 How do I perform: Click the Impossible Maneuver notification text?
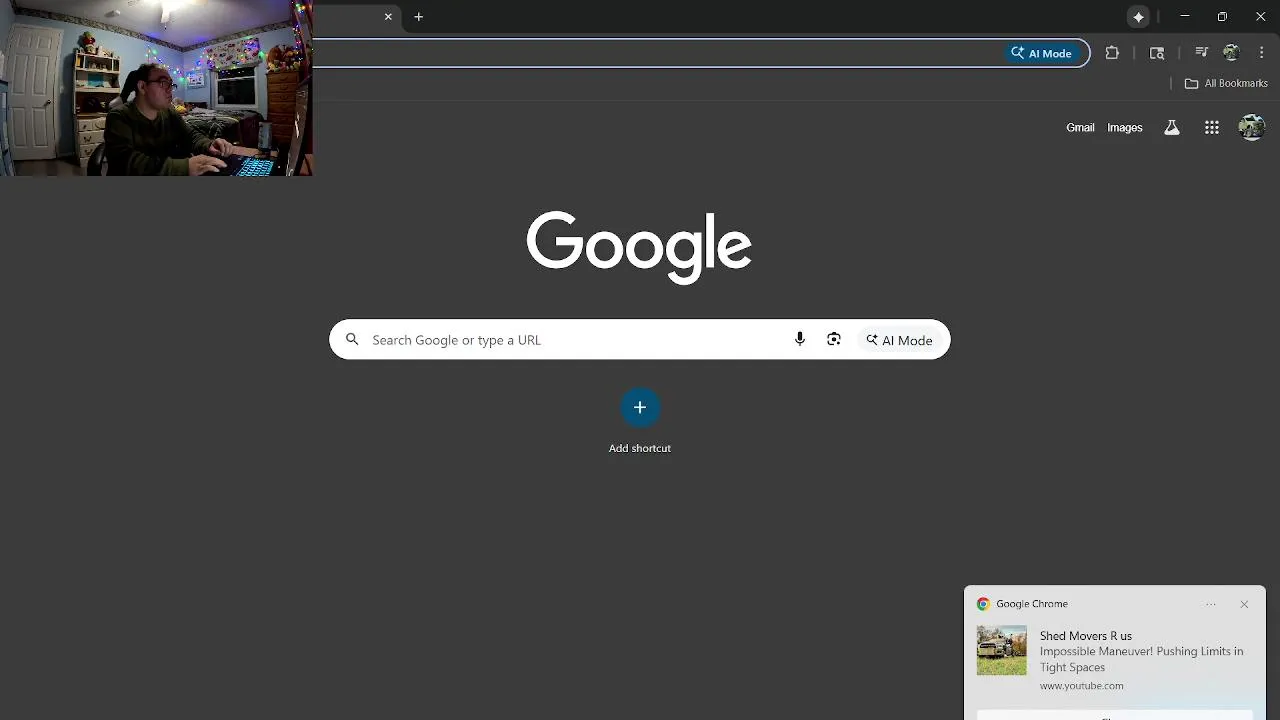pos(1141,659)
